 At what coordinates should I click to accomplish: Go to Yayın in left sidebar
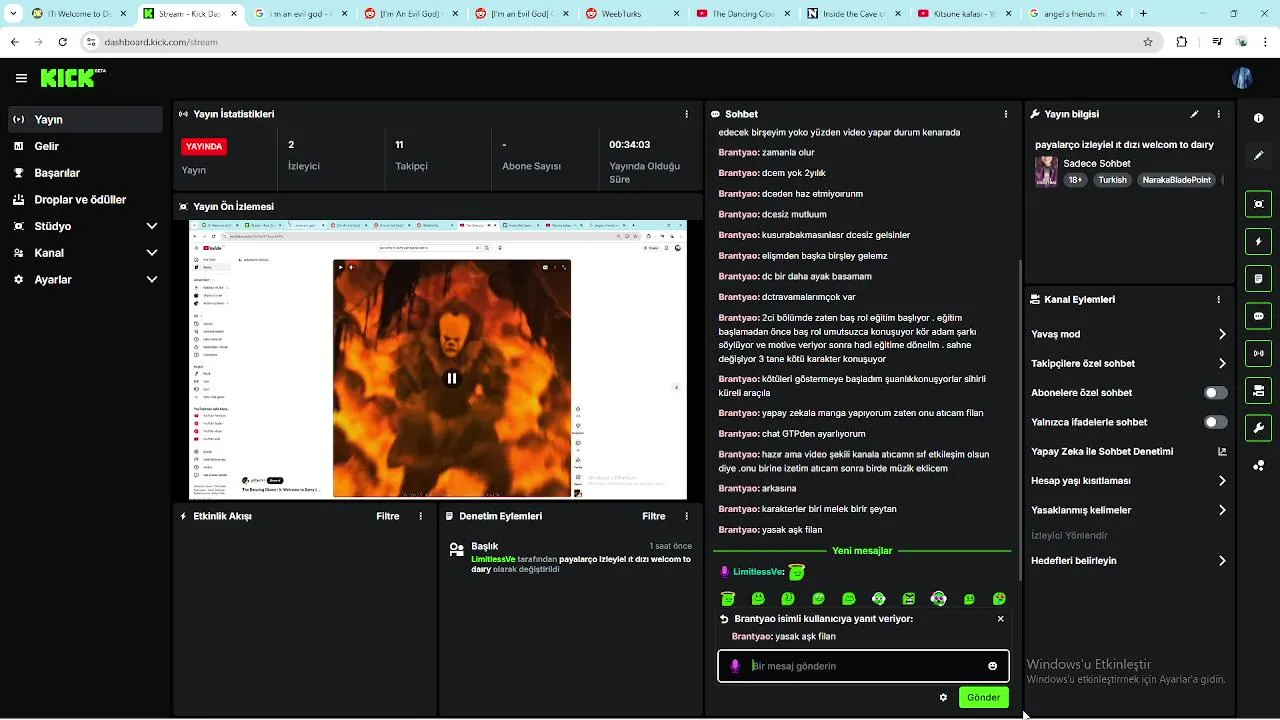pos(85,119)
